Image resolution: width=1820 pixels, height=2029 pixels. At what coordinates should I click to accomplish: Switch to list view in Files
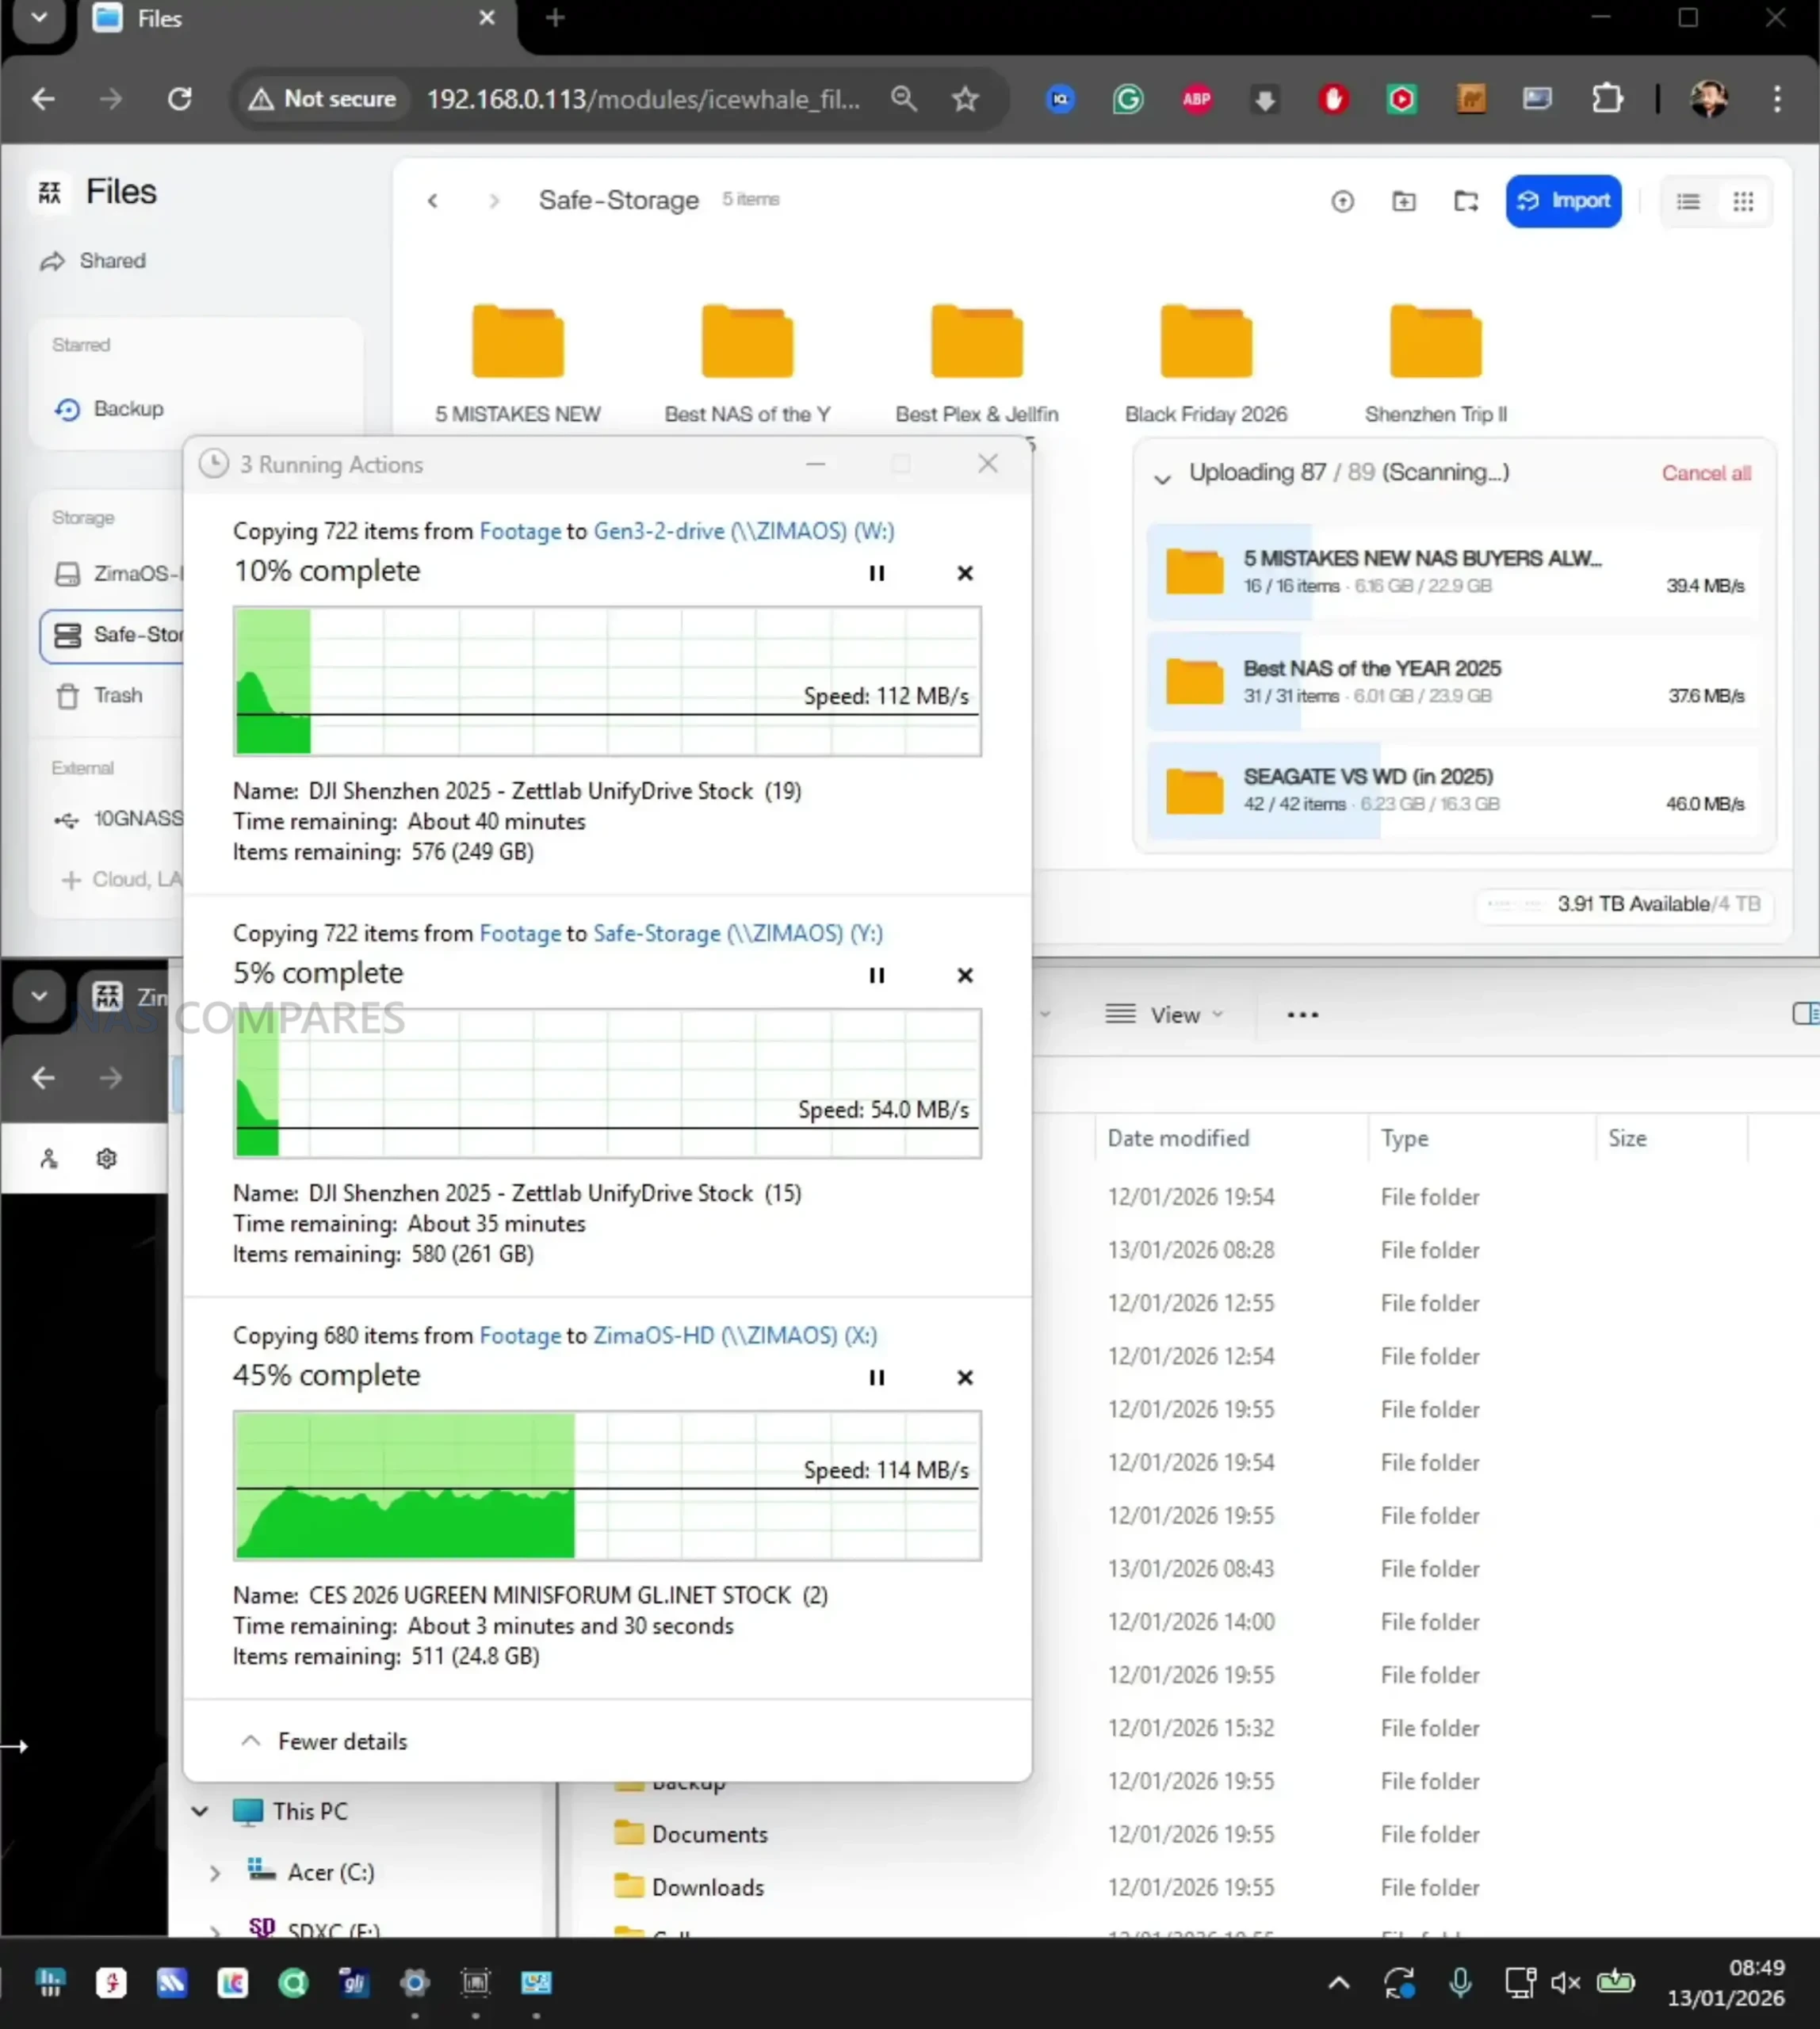(1688, 202)
